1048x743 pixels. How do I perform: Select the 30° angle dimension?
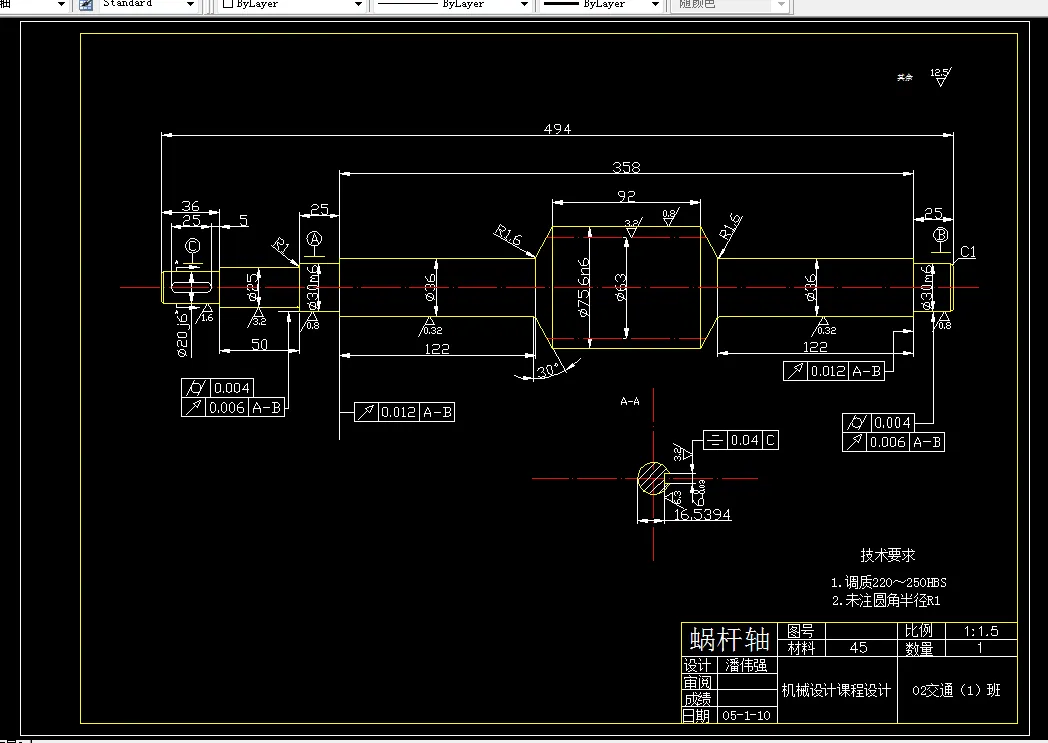(548, 370)
